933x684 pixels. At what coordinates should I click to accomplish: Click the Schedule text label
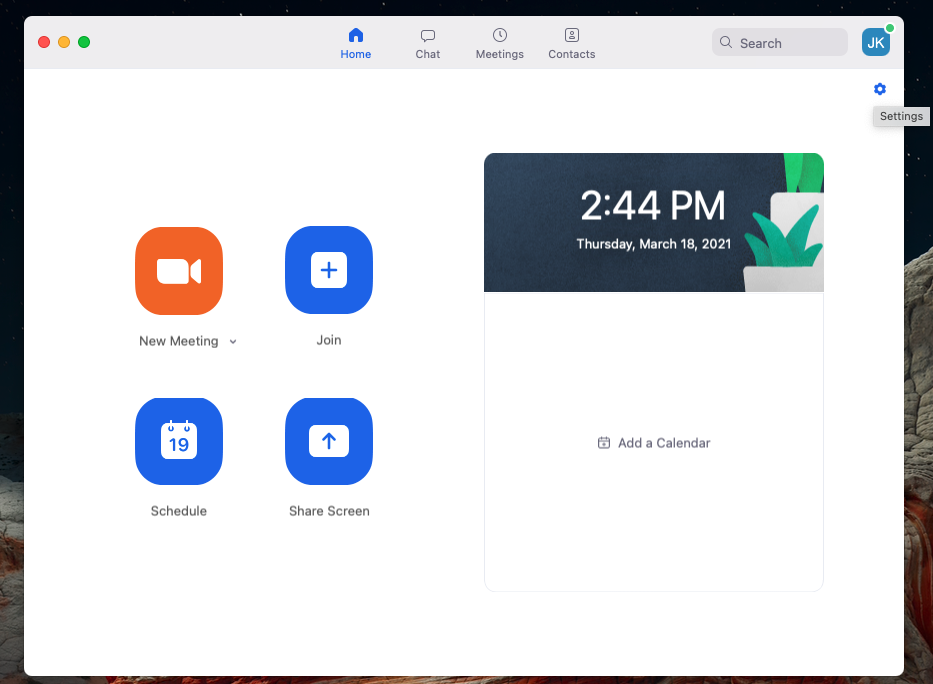[179, 511]
